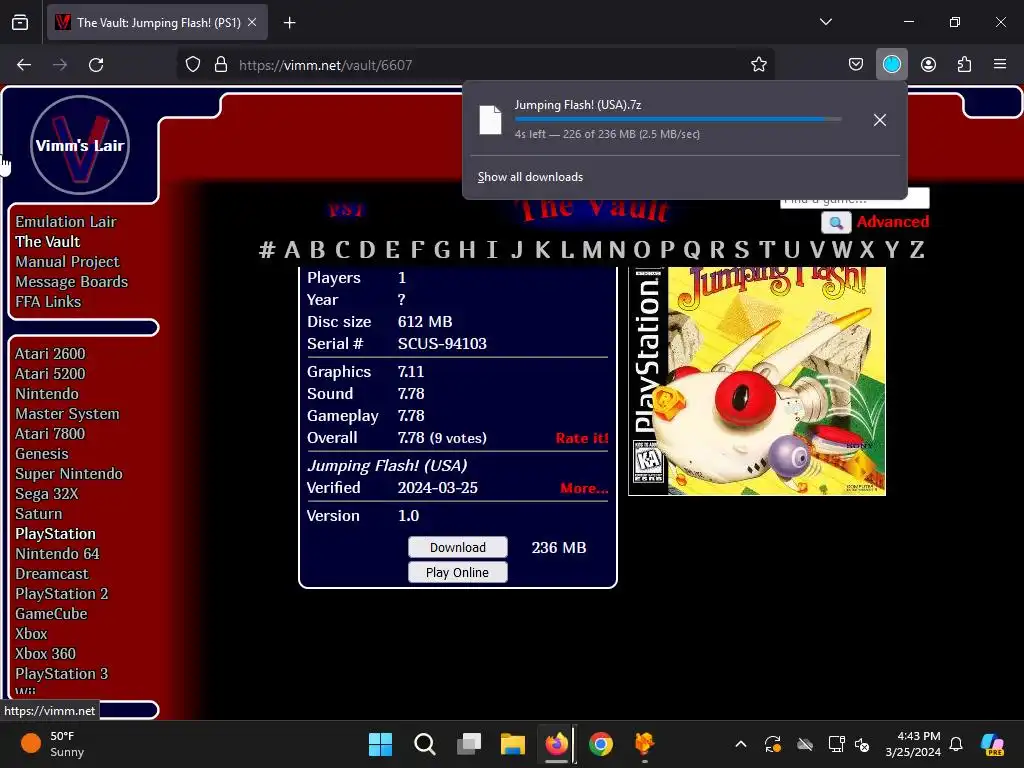Viewport: 1024px width, 768px height.
Task: Close the Jumping Flash tab
Action: click(252, 22)
